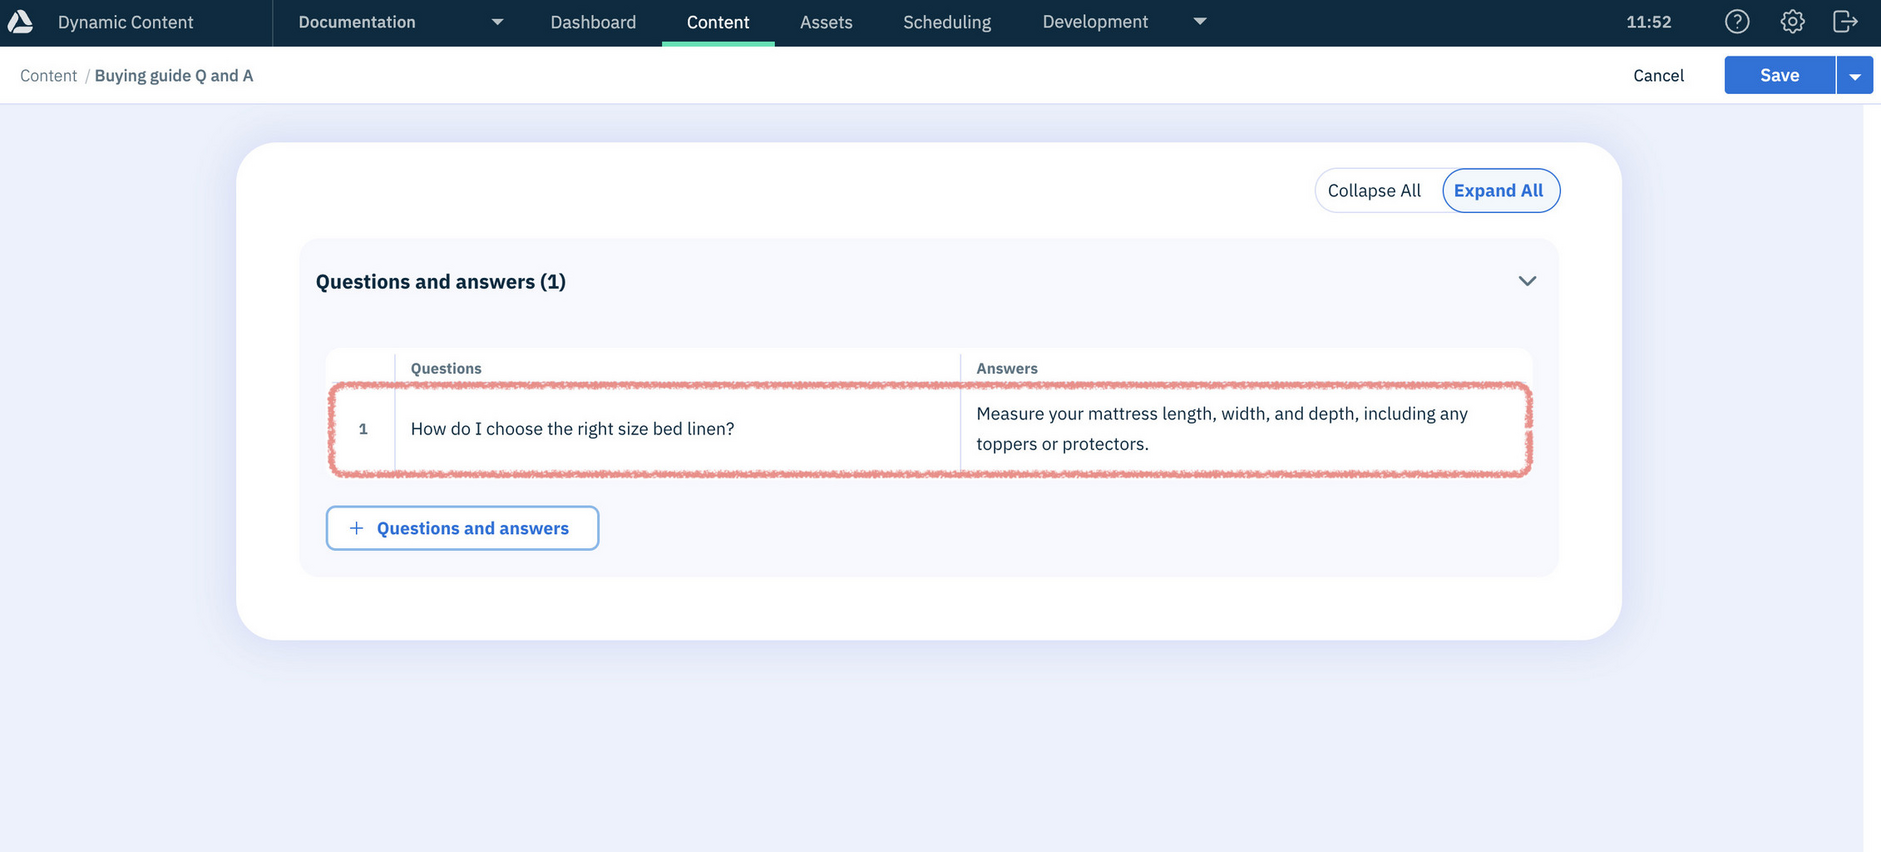Image resolution: width=1881 pixels, height=852 pixels.
Task: Click the log out icon
Action: (1845, 22)
